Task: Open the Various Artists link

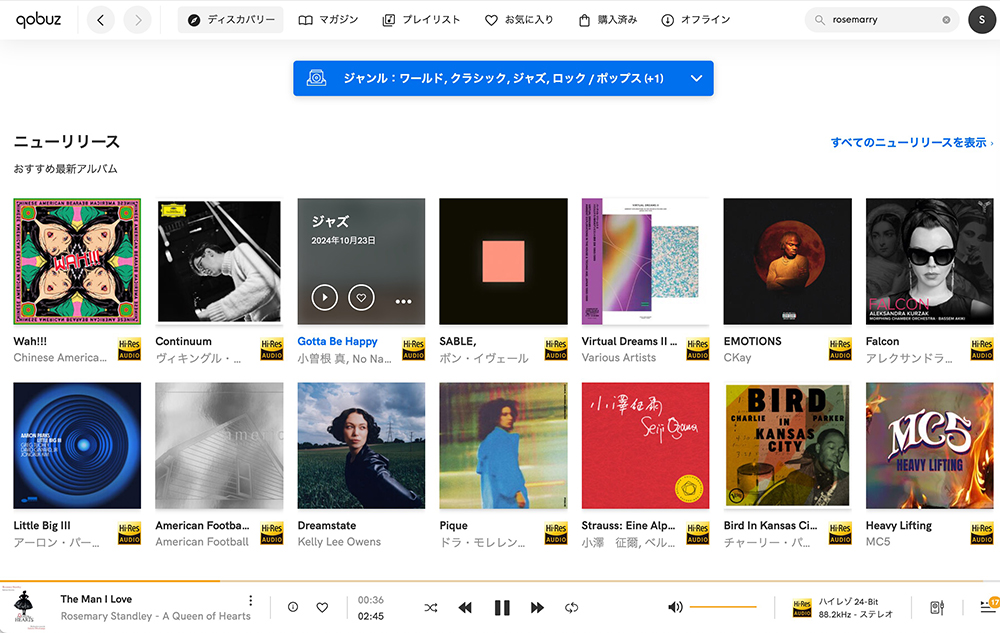Action: click(619, 358)
